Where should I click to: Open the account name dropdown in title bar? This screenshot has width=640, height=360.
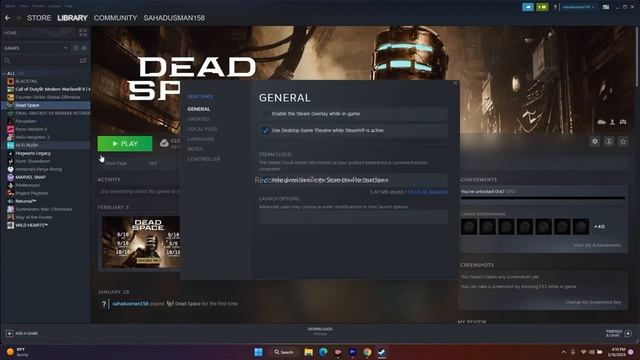pyautogui.click(x=578, y=7)
